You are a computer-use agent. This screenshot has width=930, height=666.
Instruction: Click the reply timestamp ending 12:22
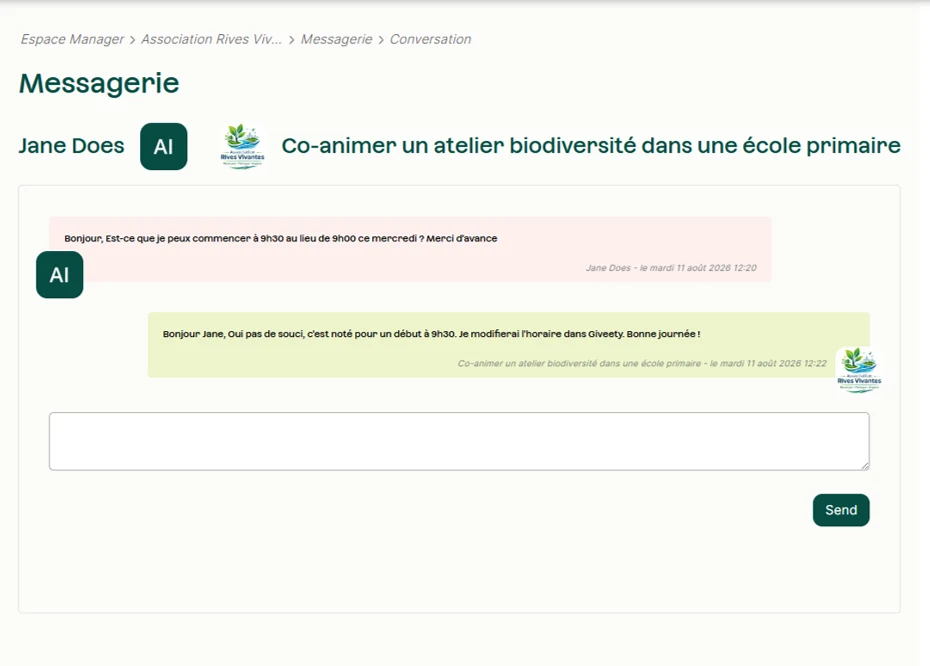(x=642, y=364)
